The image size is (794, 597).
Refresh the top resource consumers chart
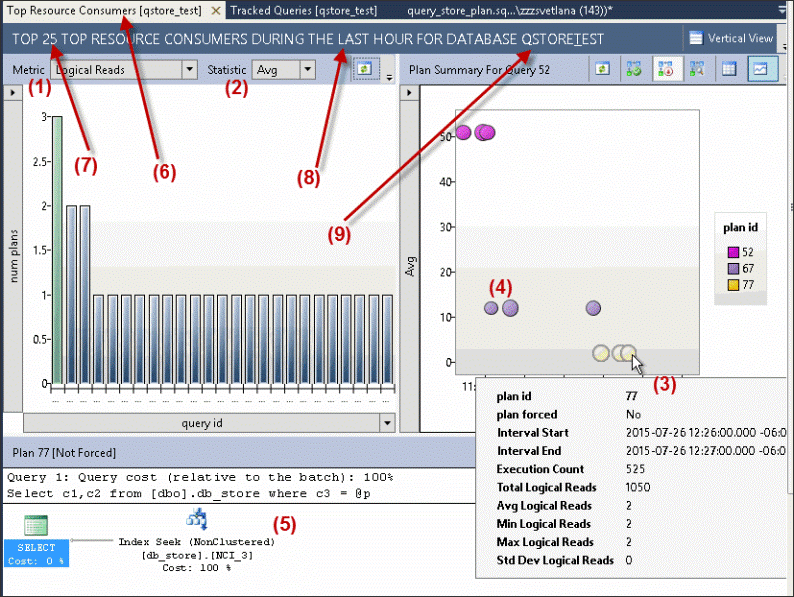click(x=364, y=69)
